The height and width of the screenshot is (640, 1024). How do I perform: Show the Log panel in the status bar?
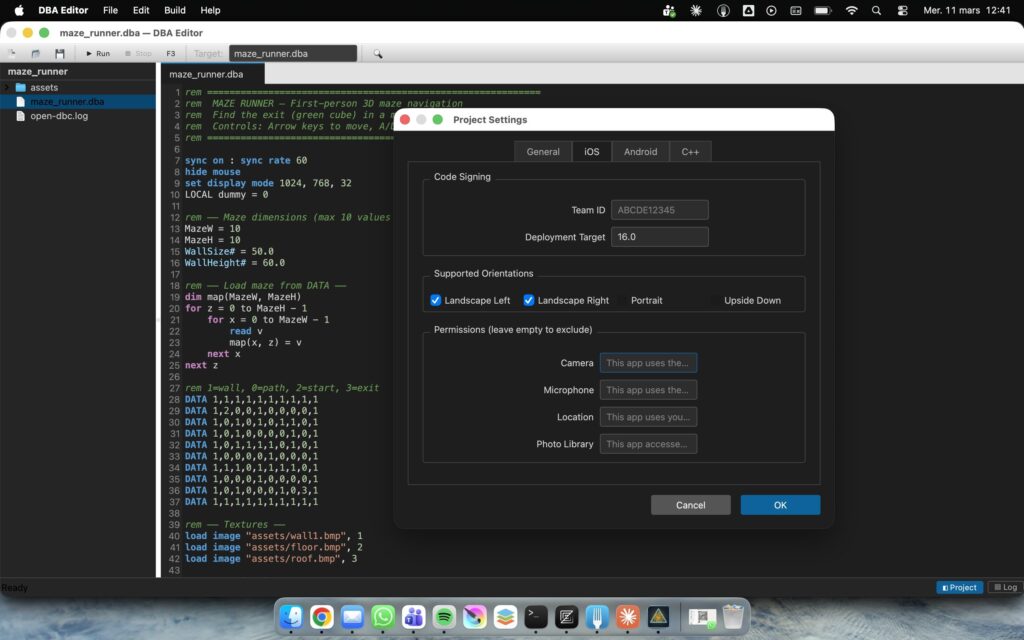[x=1005, y=587]
